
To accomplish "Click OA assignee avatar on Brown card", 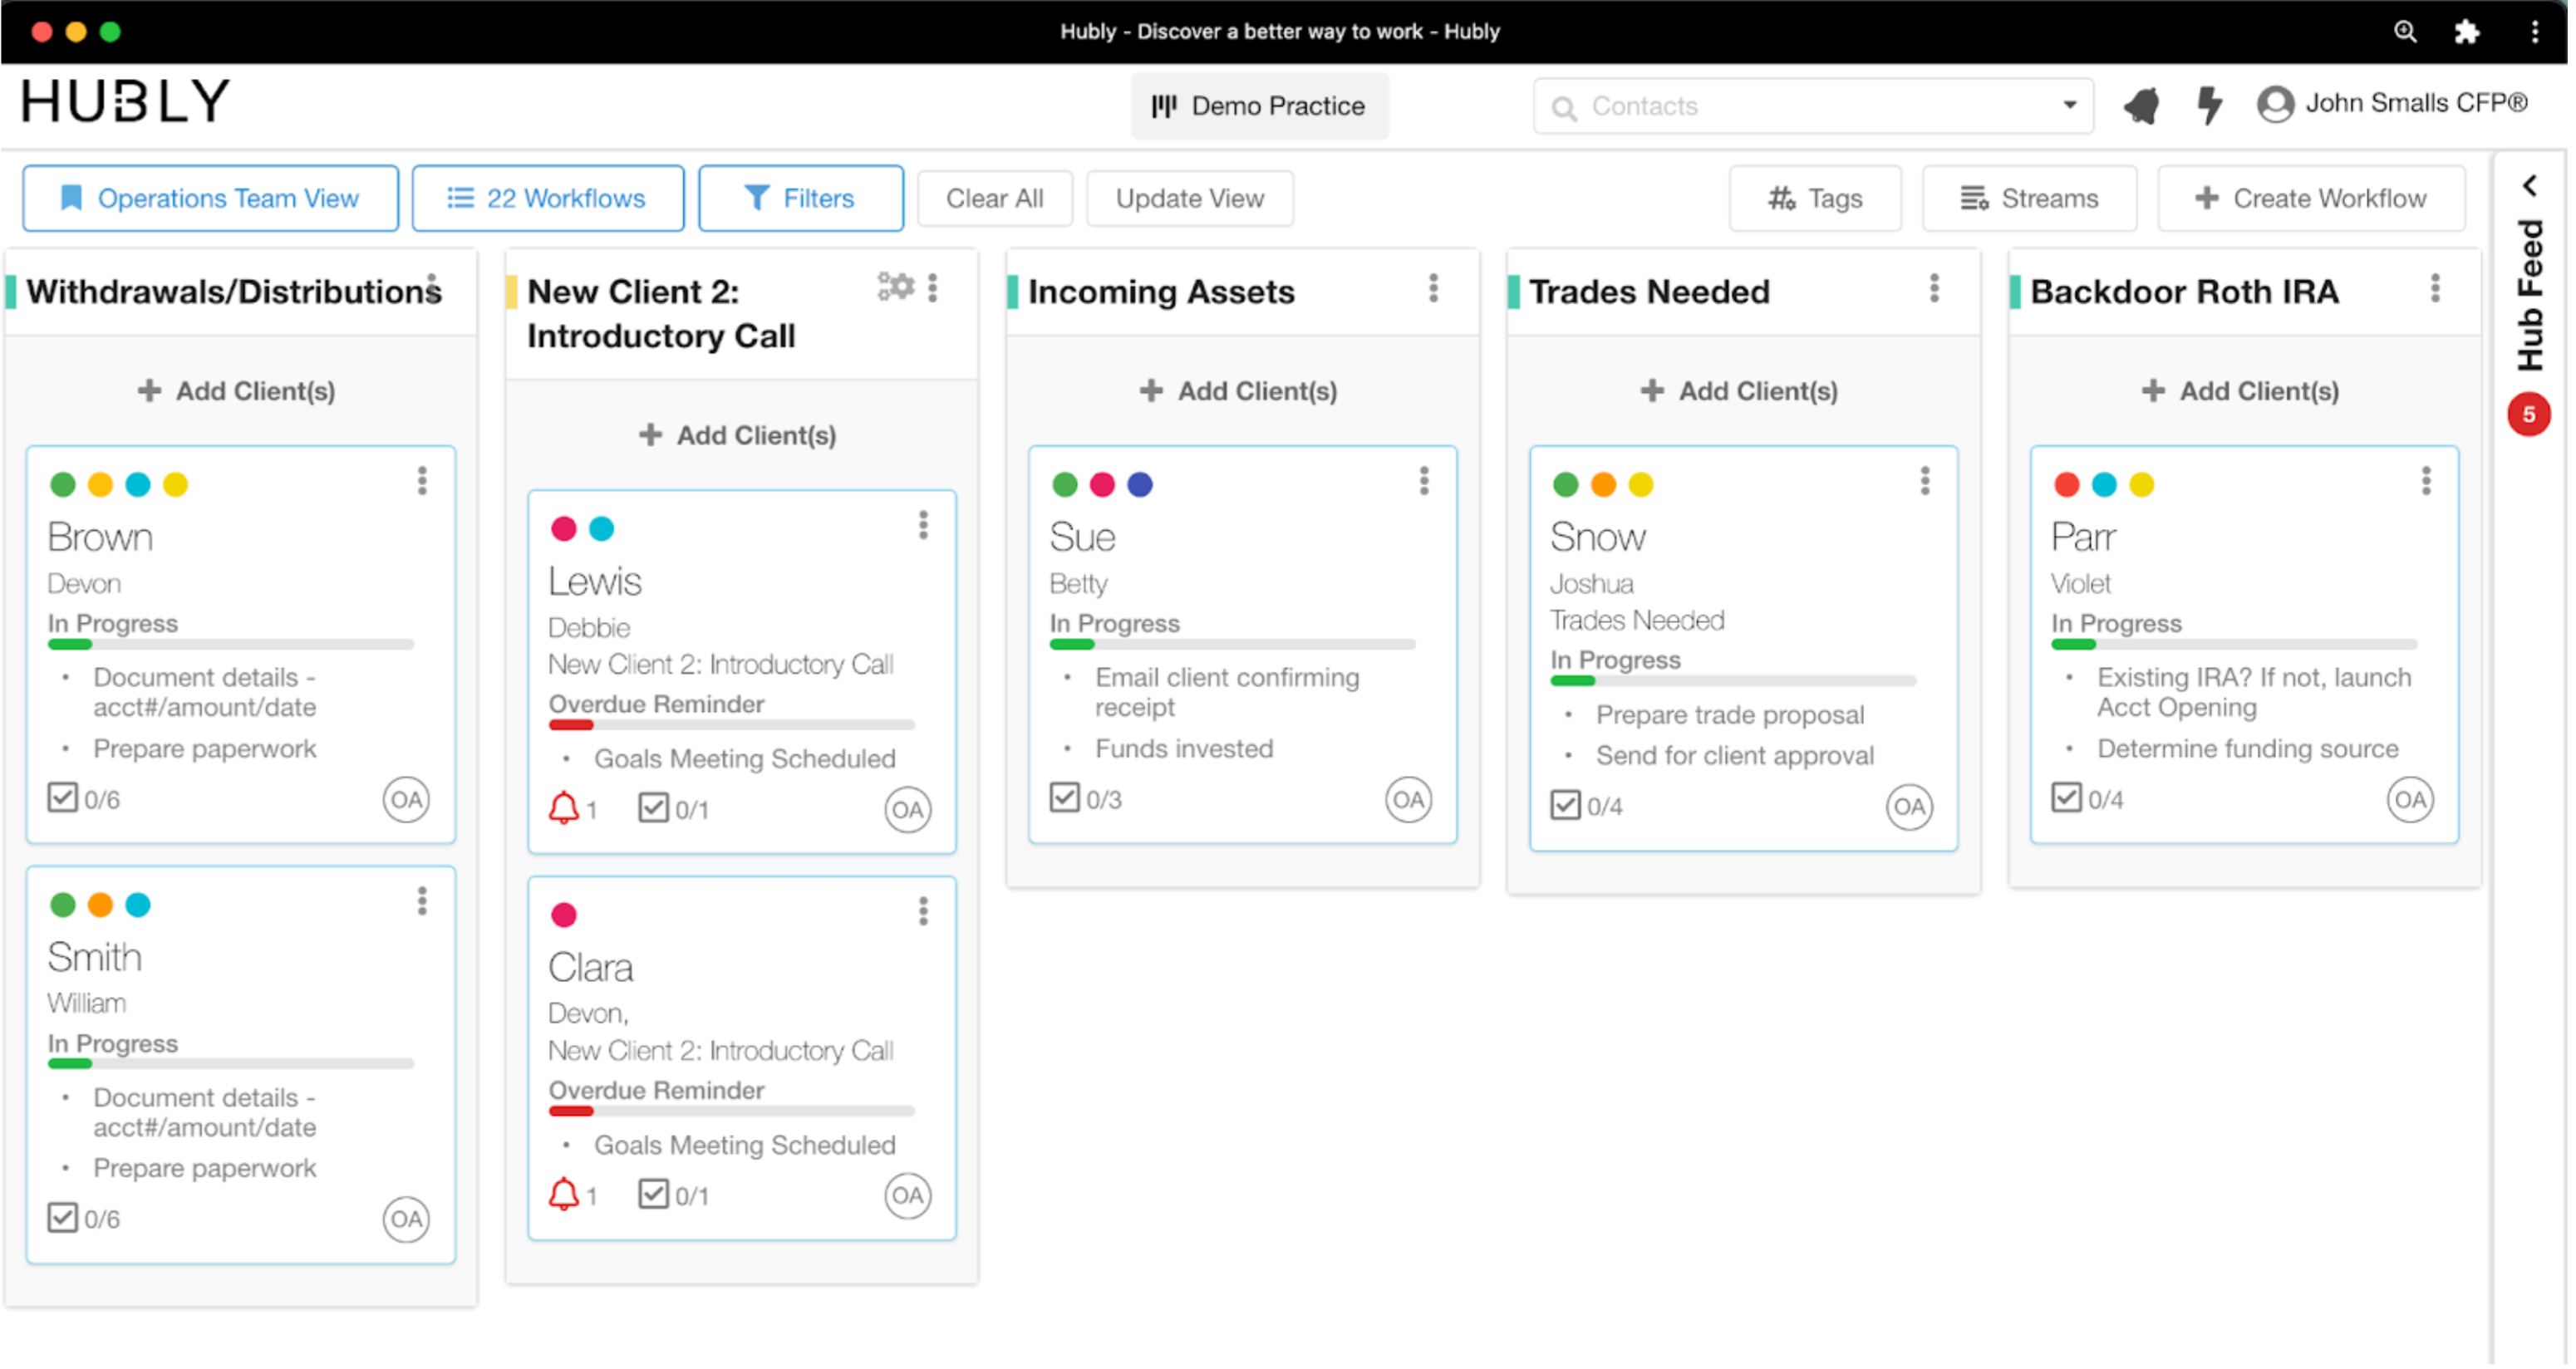I will click(406, 800).
